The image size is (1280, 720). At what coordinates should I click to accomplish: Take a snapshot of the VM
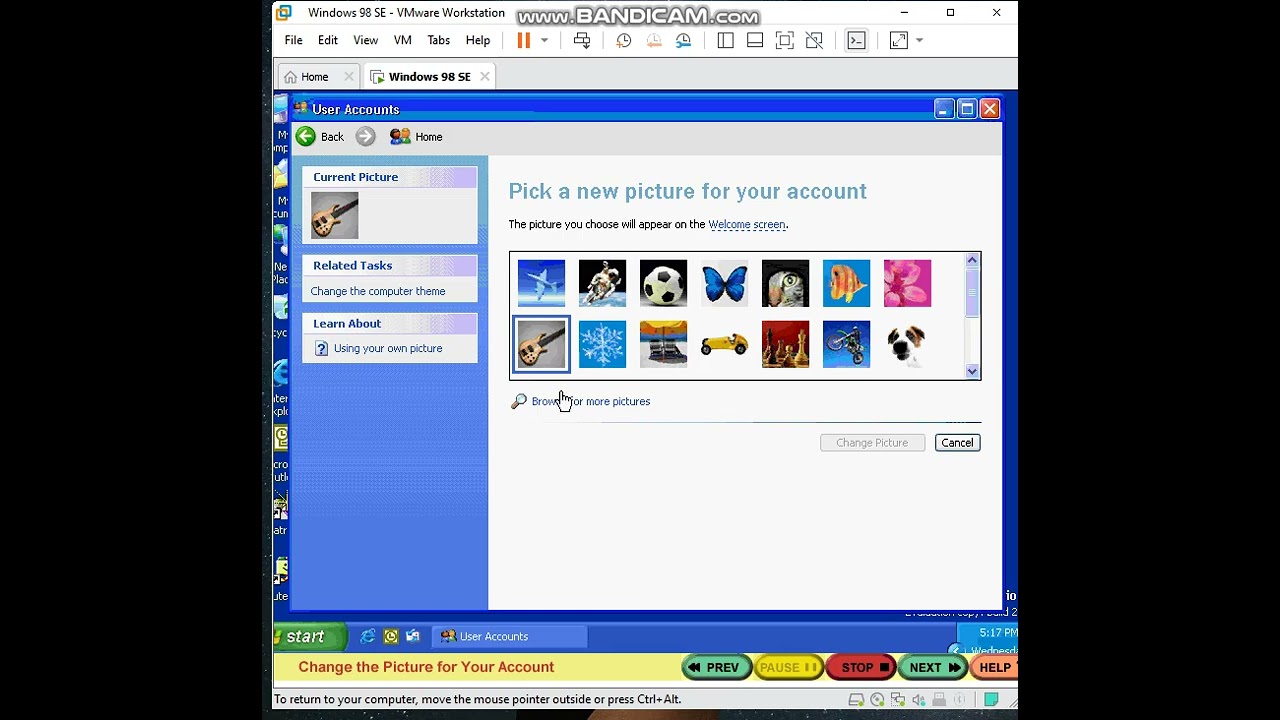point(623,40)
